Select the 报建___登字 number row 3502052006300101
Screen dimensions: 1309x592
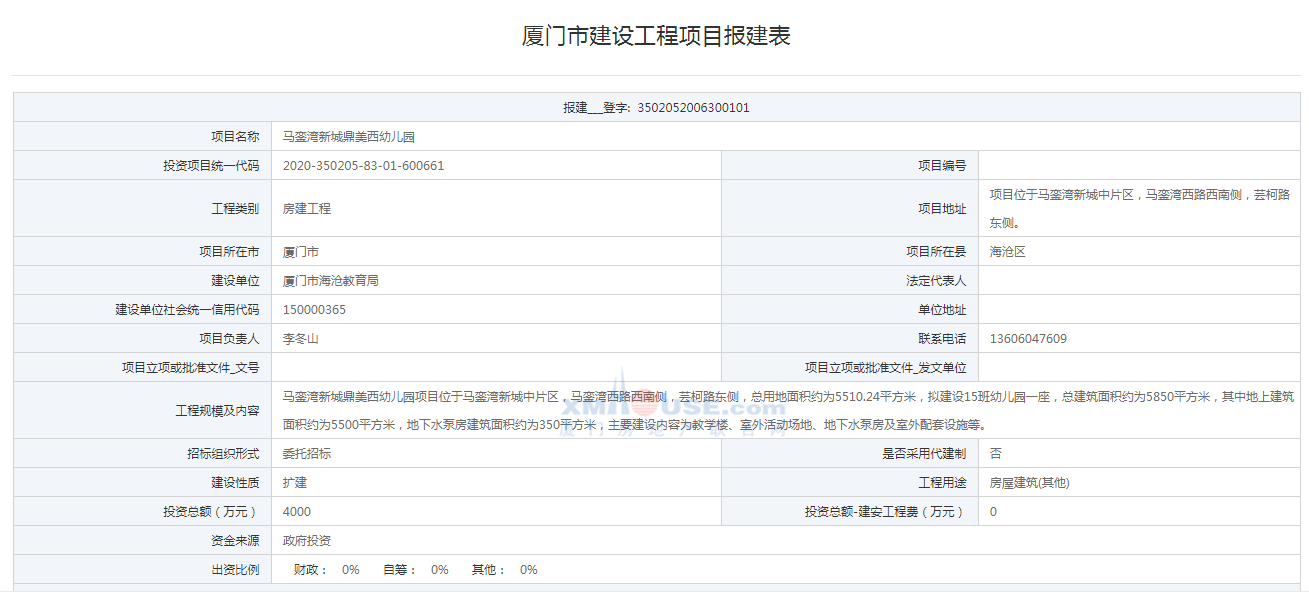coord(656,108)
